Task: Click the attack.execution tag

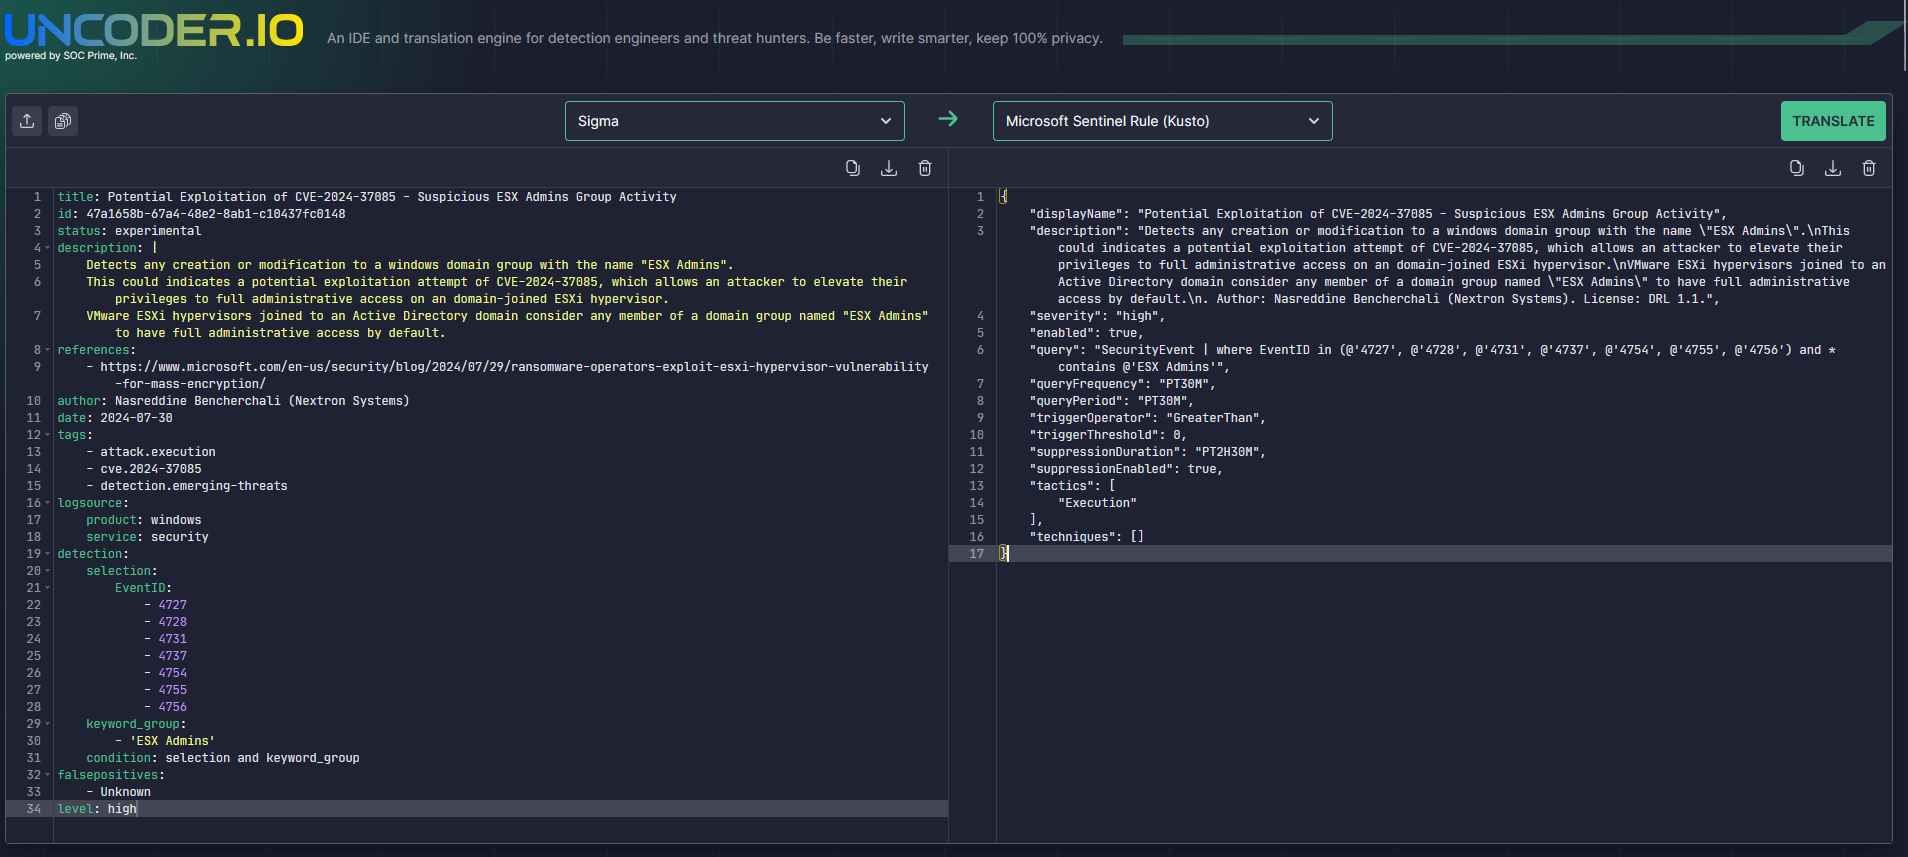Action: [158, 452]
